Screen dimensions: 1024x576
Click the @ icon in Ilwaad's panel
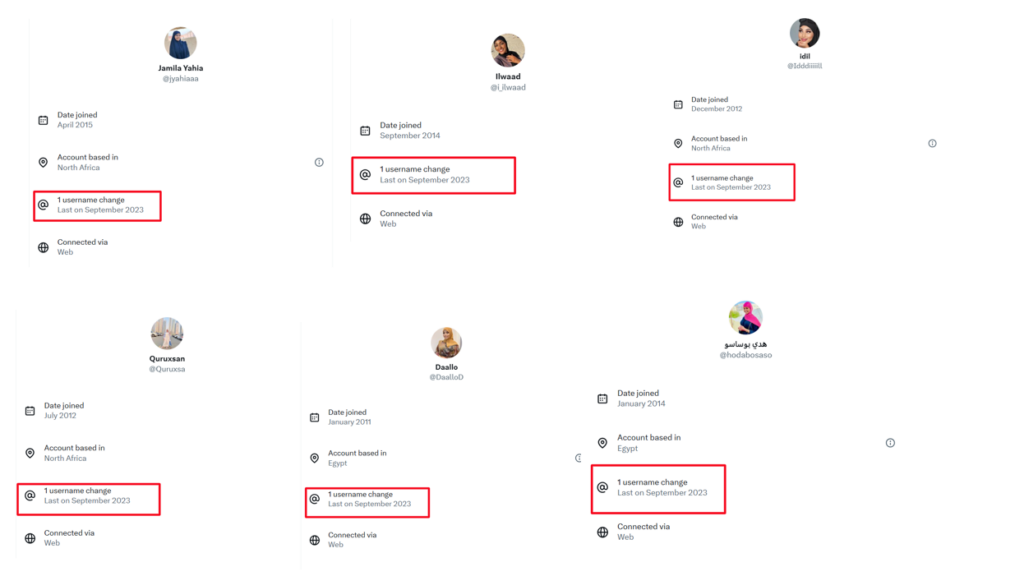tap(365, 175)
